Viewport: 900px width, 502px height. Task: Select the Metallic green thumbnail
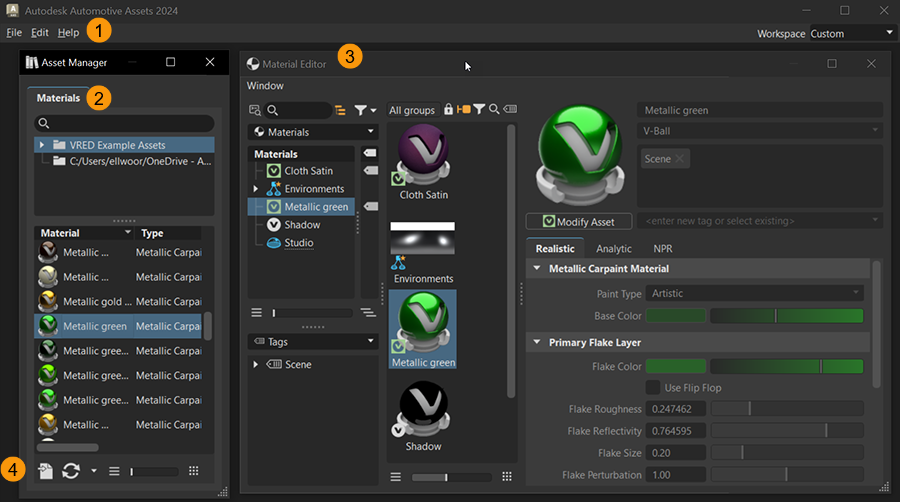(423, 329)
